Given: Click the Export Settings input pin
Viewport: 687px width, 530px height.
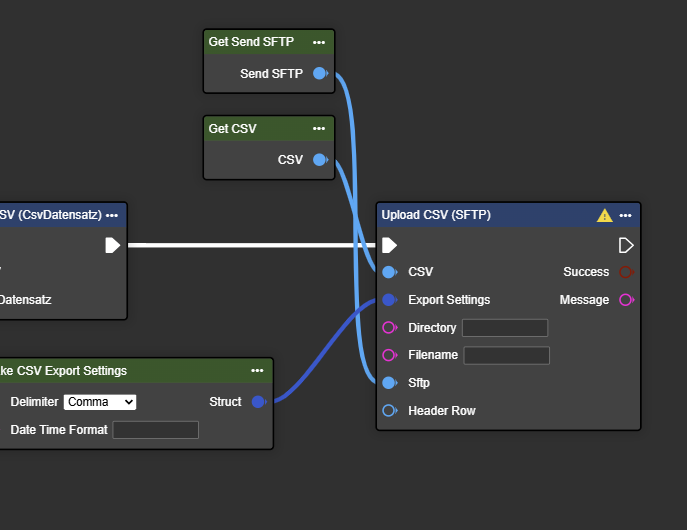Looking at the screenshot, I should (390, 300).
